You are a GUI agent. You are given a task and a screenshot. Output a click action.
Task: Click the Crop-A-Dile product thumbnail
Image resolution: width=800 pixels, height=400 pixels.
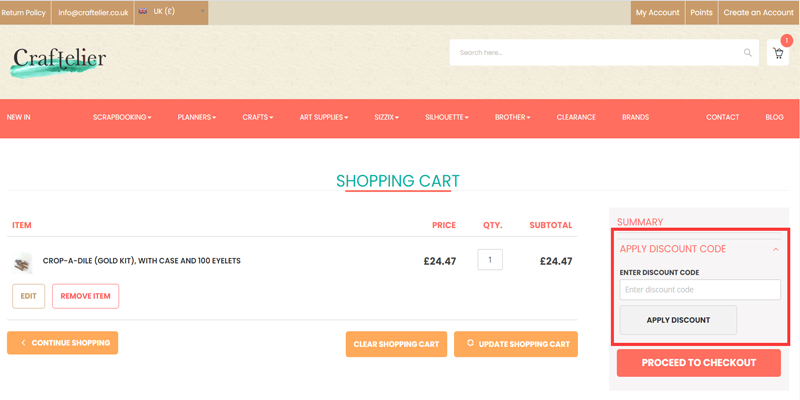coord(22,262)
